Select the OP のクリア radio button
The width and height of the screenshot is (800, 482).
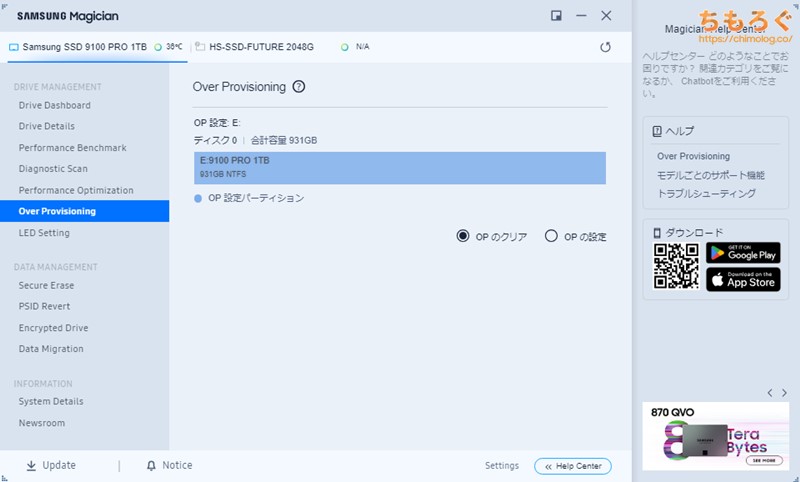463,236
